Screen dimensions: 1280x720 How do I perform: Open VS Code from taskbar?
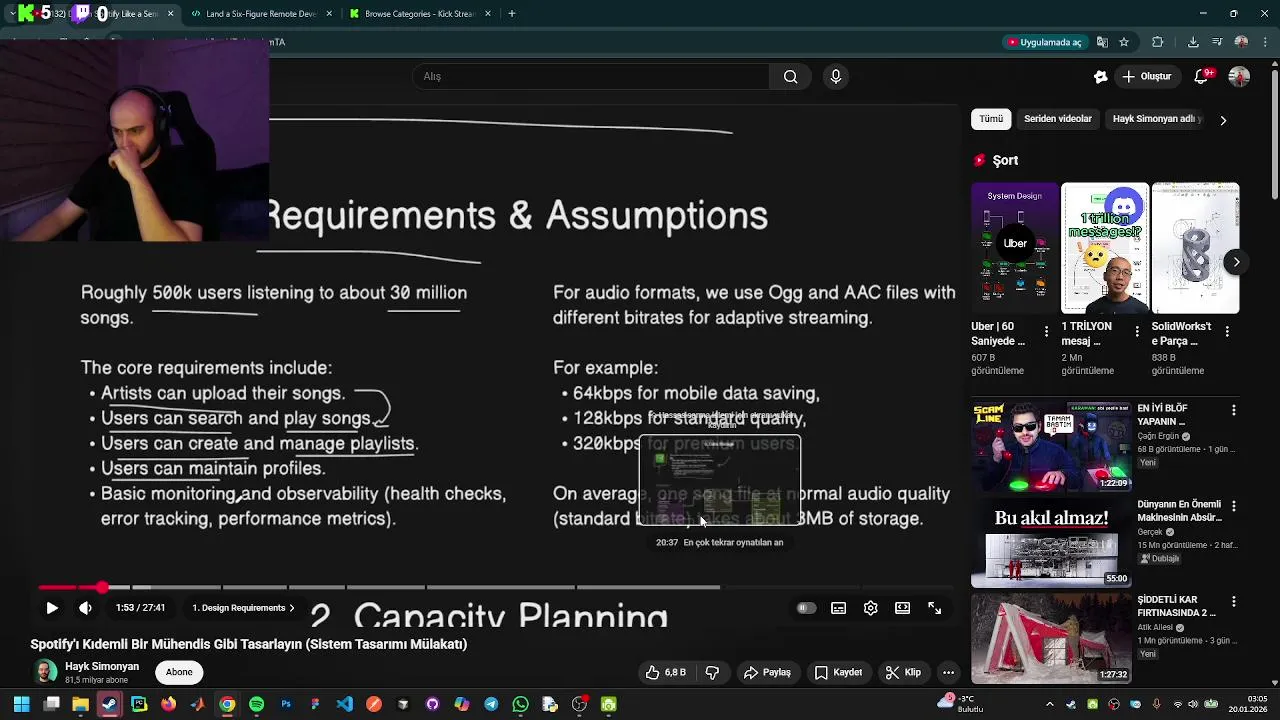345,704
